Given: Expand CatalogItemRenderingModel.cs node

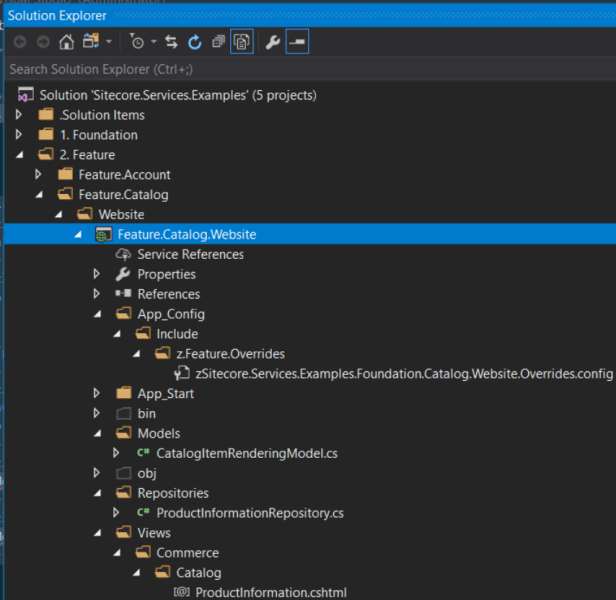Looking at the screenshot, I should 116,453.
